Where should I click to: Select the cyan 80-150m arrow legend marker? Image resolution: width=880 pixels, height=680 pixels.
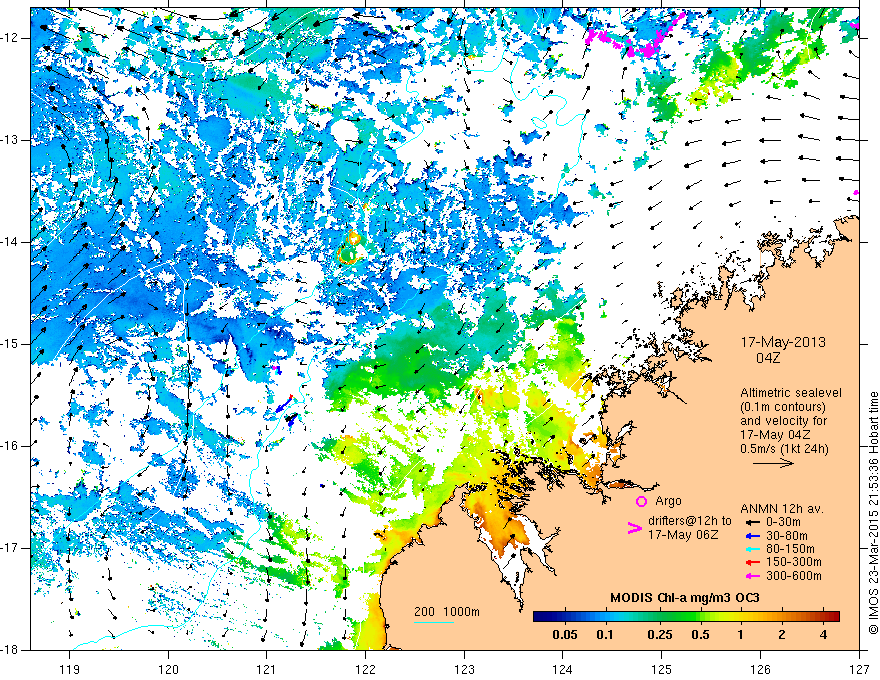(753, 549)
